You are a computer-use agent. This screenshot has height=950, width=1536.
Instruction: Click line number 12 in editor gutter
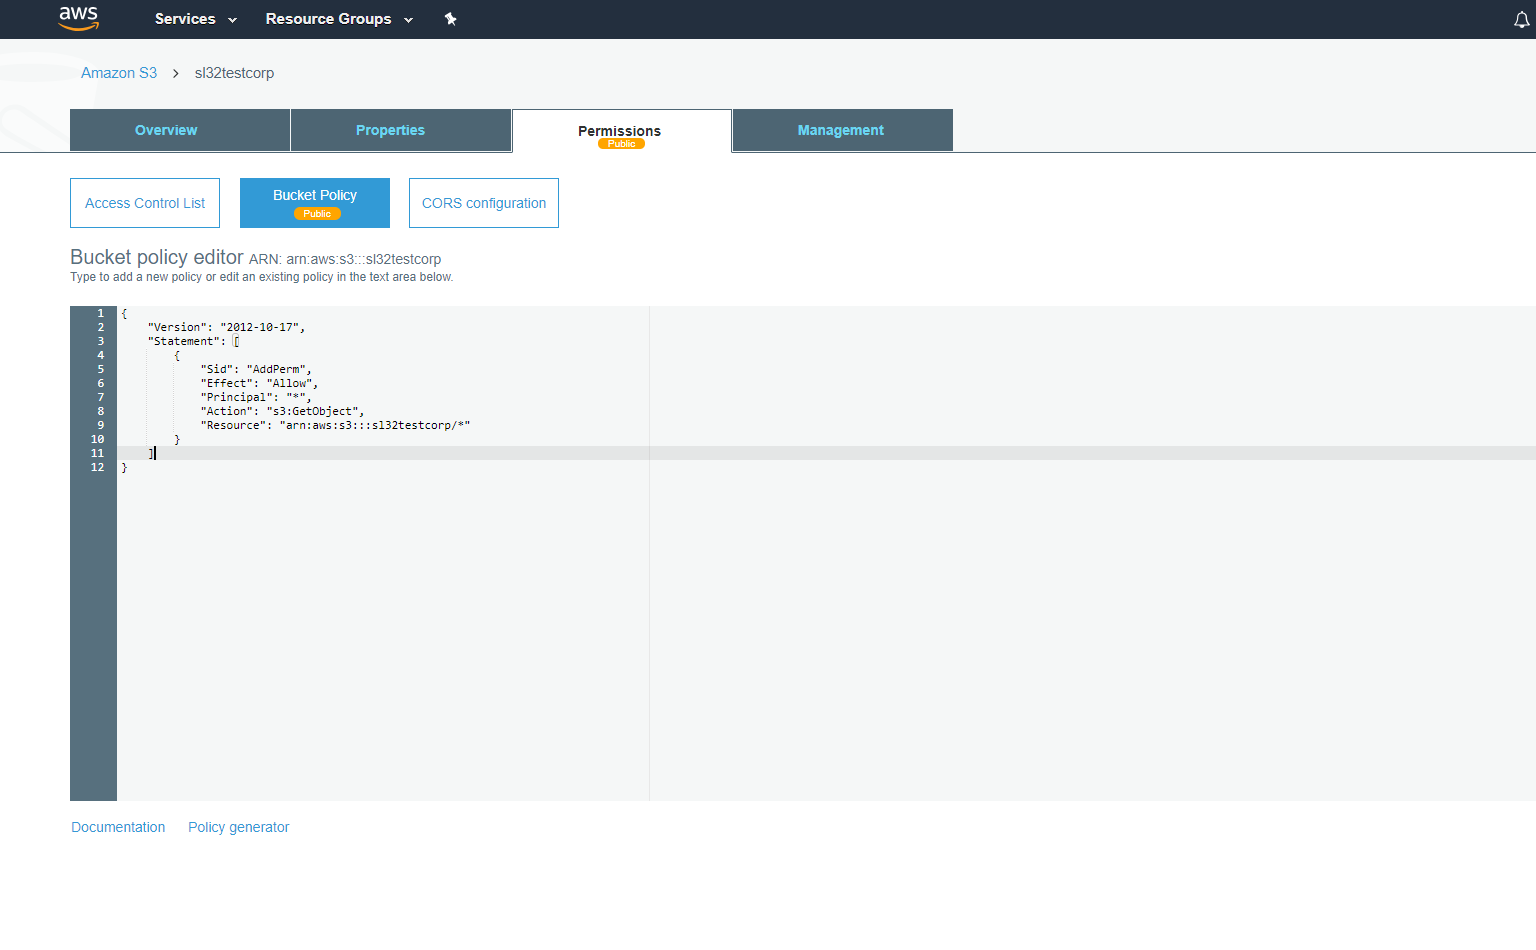[x=97, y=467]
